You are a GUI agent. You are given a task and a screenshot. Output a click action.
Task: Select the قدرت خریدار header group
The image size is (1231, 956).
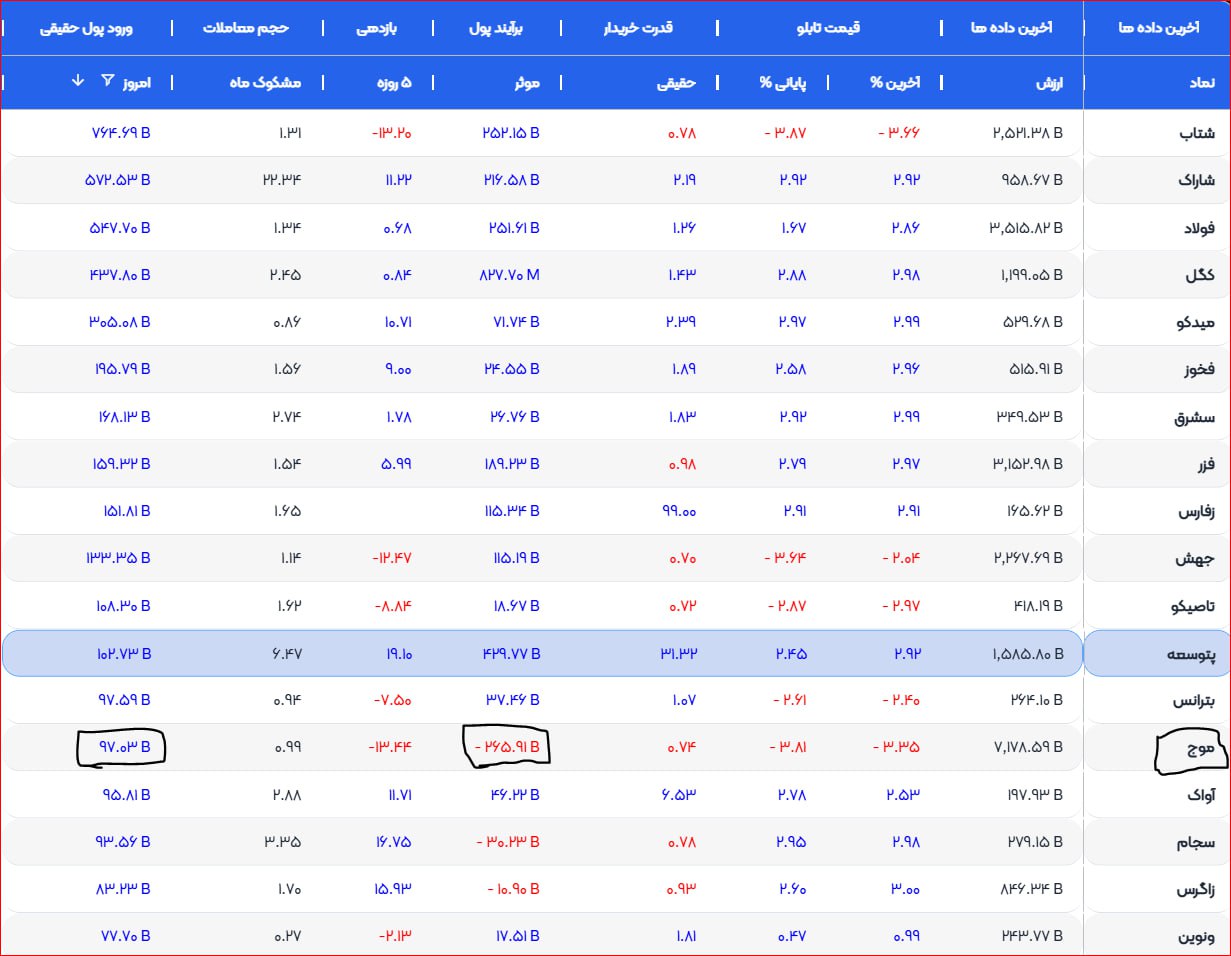click(x=638, y=28)
